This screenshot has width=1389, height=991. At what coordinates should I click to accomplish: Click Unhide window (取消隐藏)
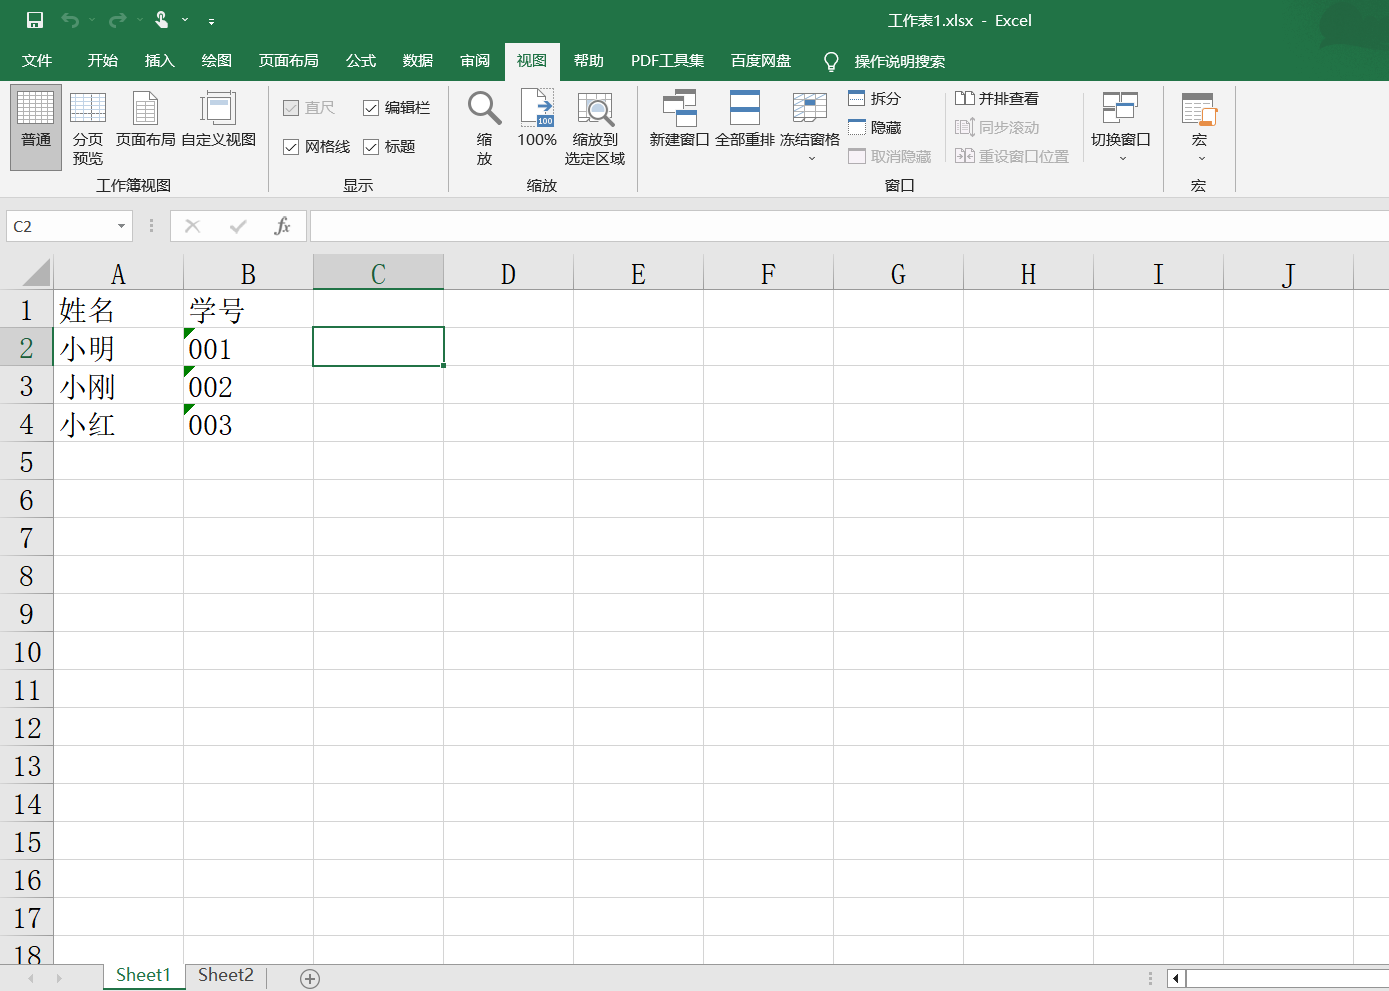890,156
